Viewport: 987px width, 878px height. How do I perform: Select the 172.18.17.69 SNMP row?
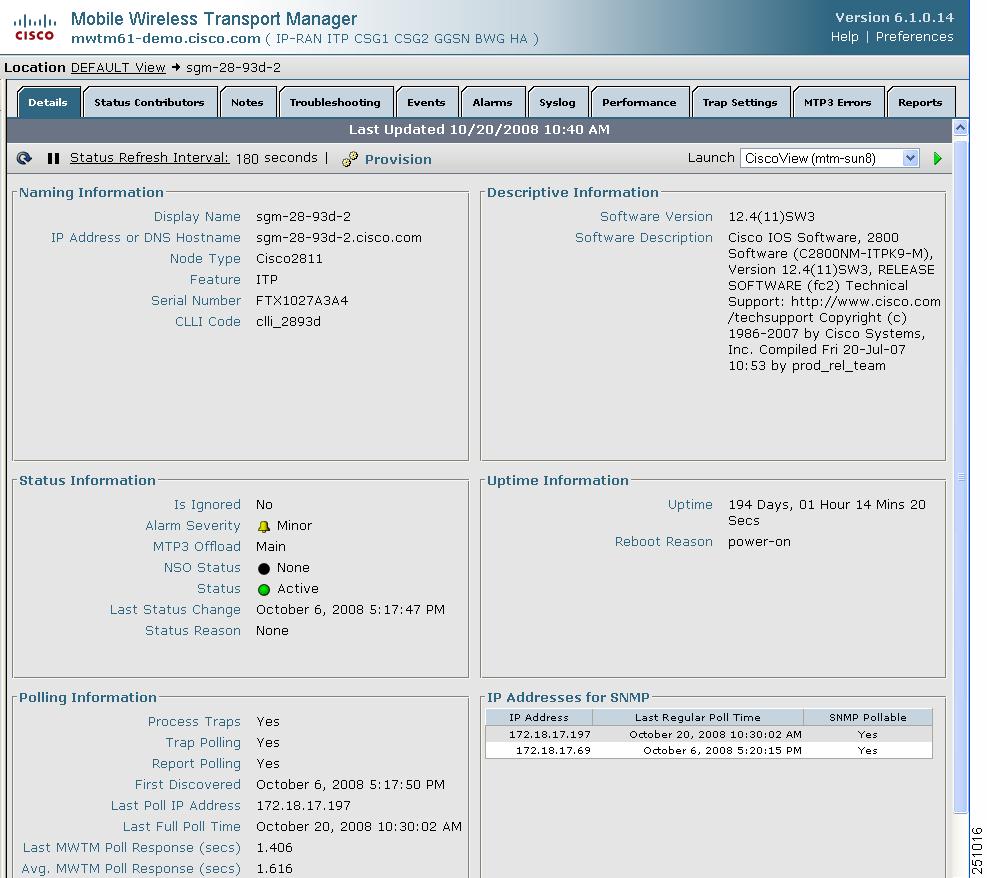[x=709, y=750]
